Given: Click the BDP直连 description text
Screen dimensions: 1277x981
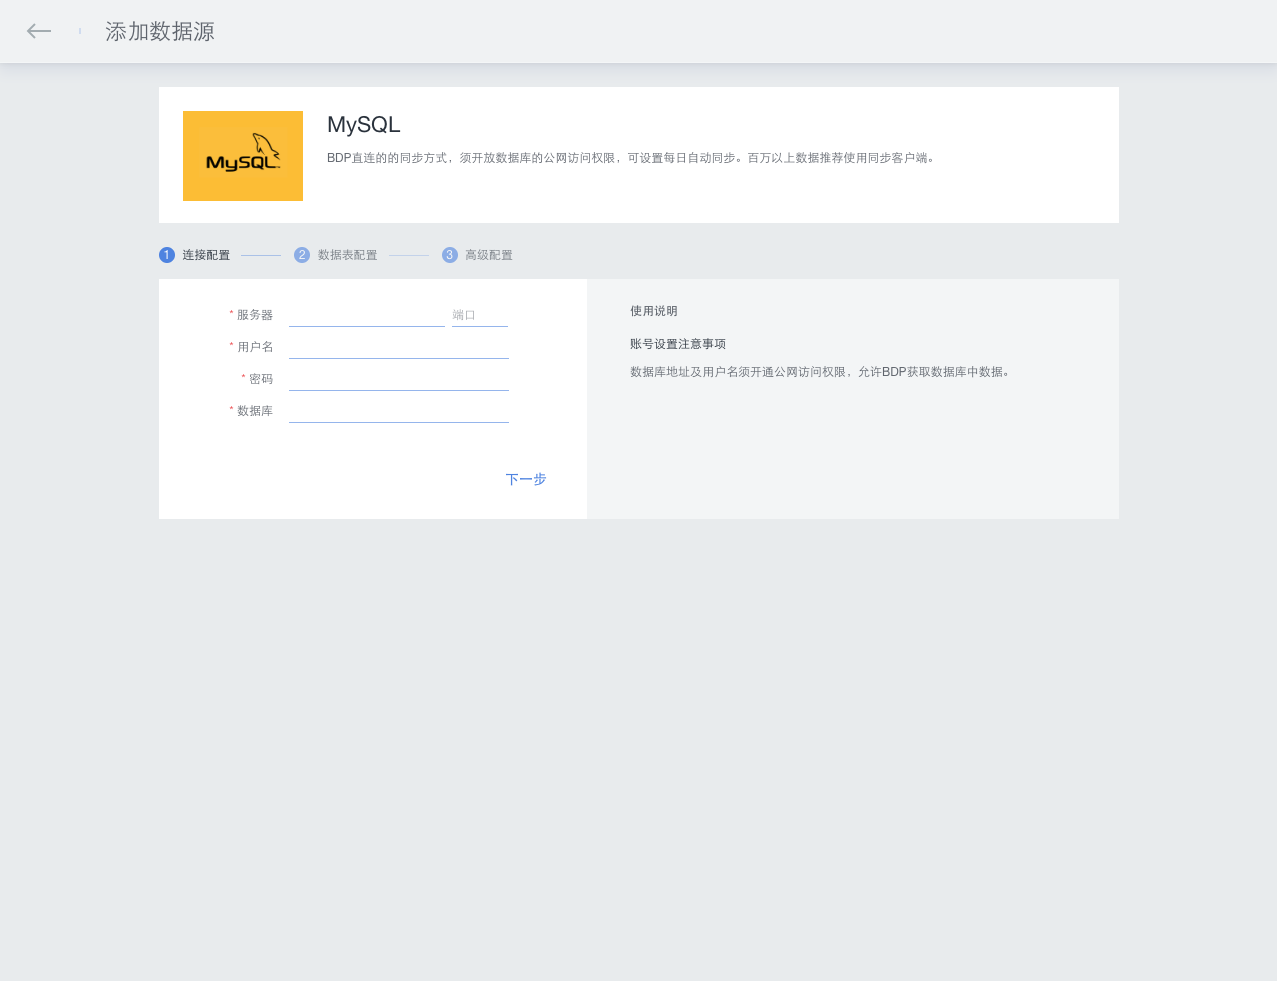Looking at the screenshot, I should coord(633,158).
